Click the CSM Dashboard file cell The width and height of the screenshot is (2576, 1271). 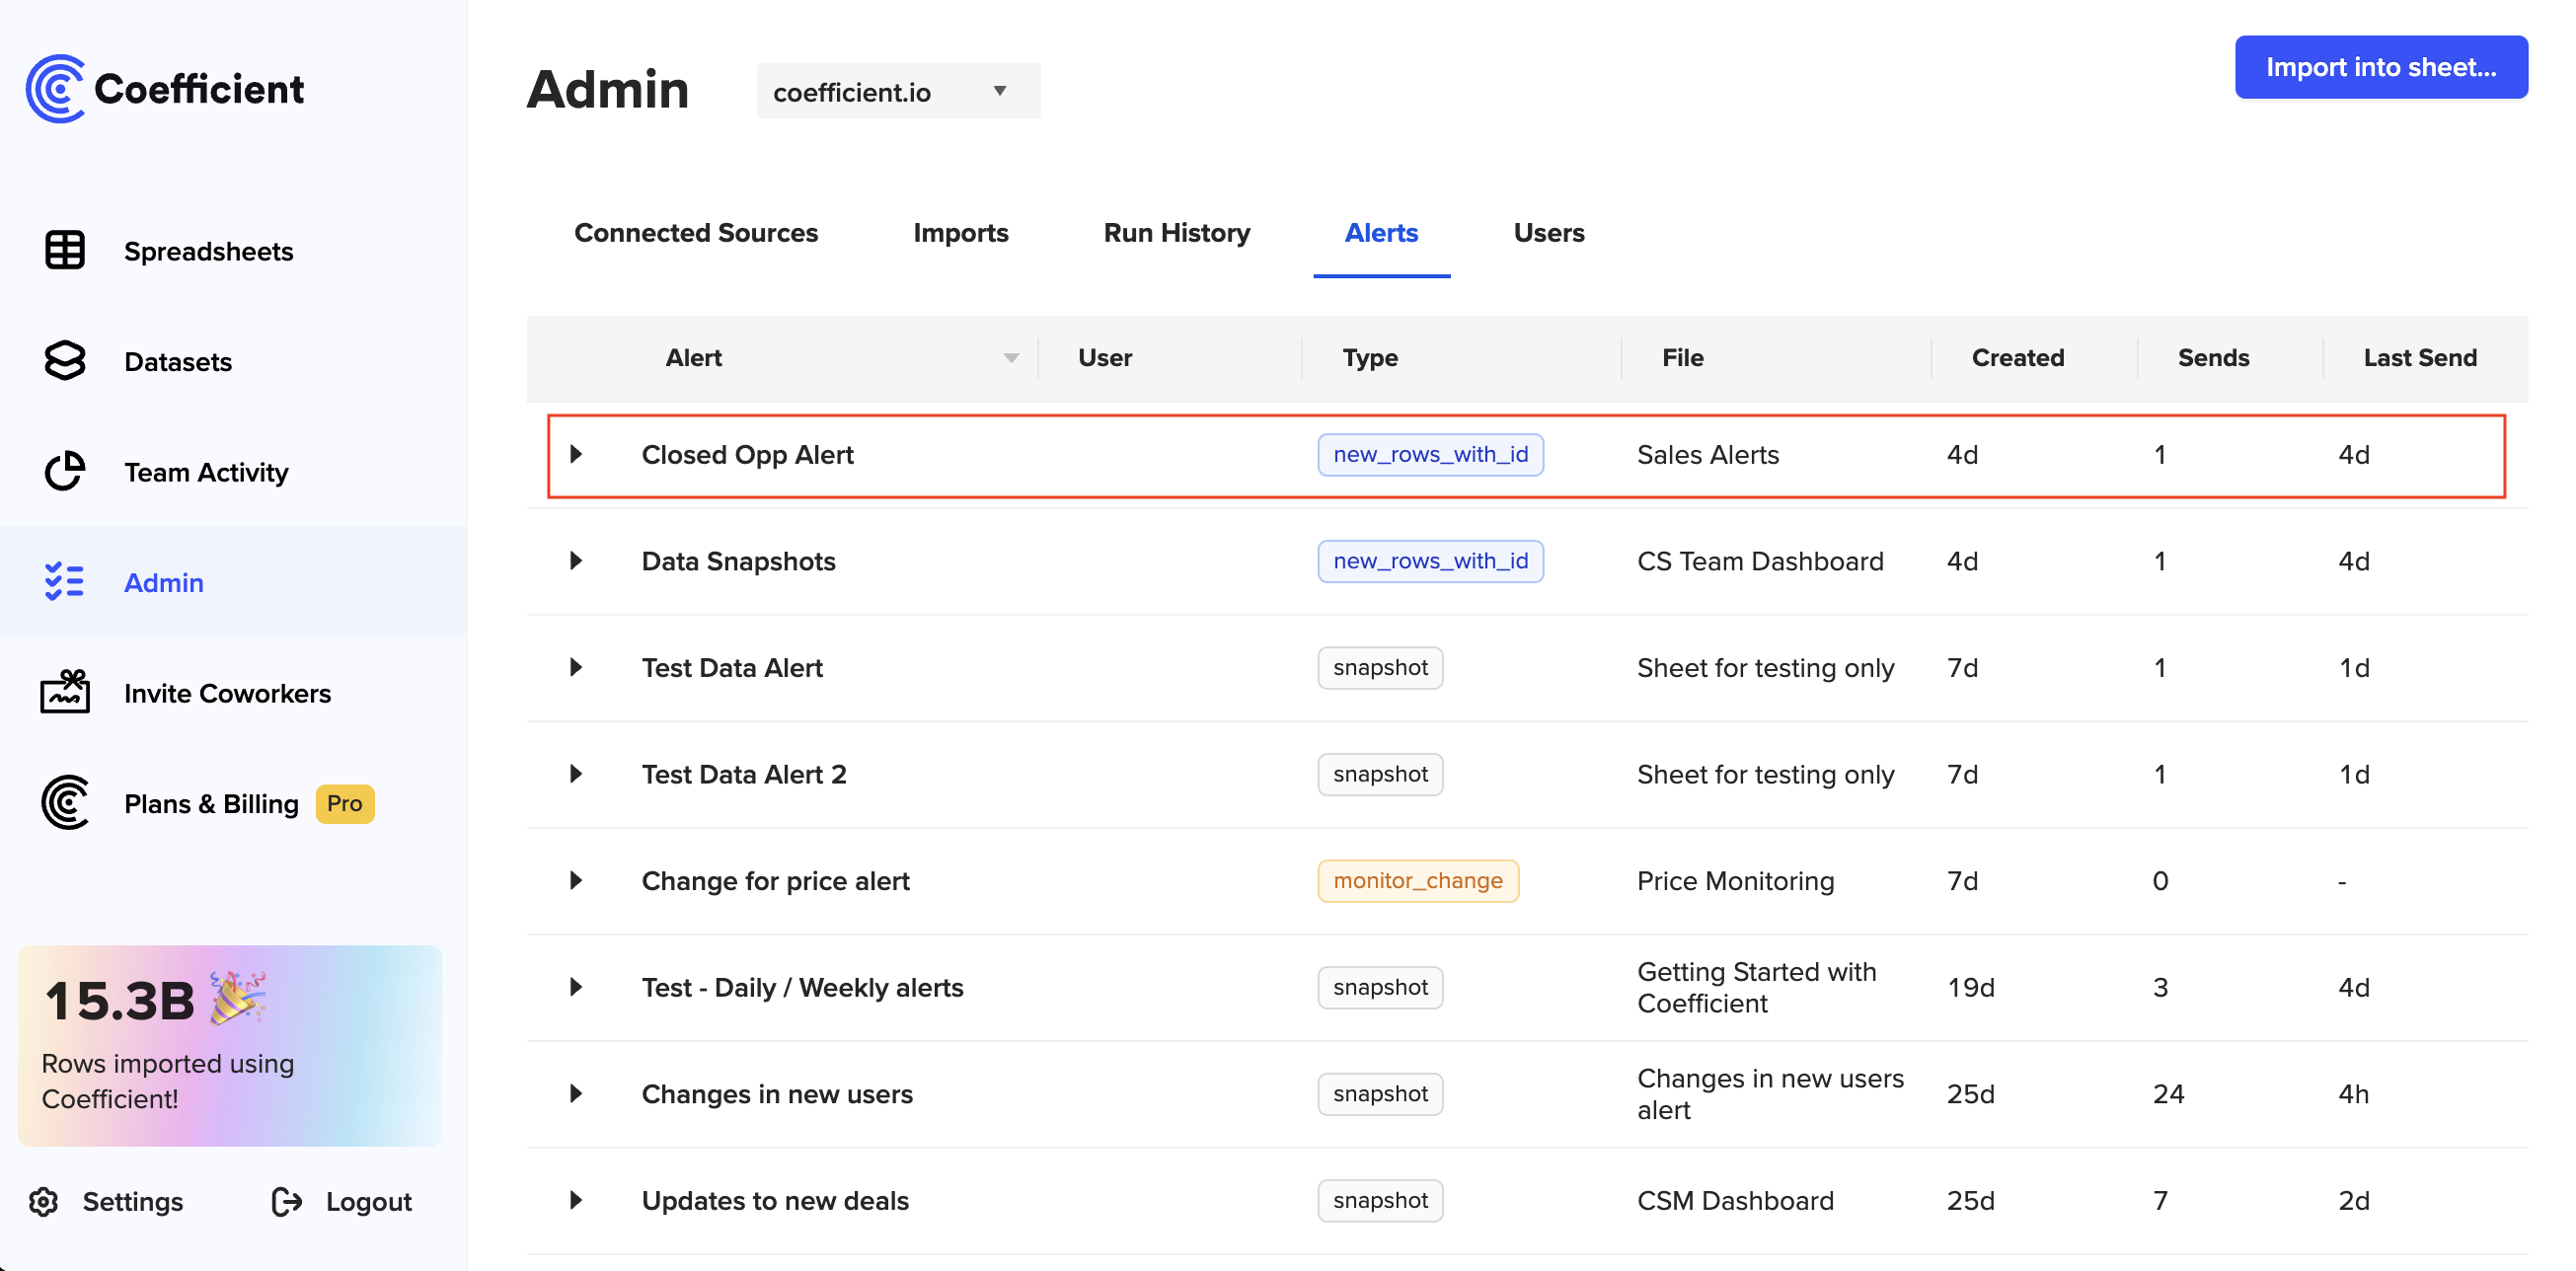tap(1735, 1201)
